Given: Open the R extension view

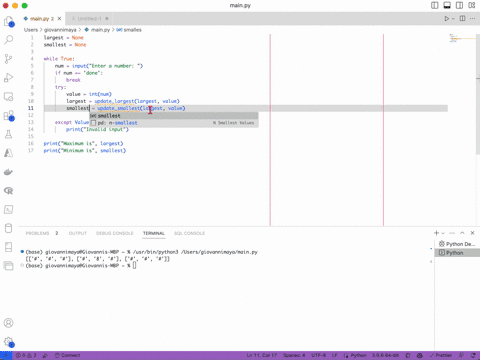Looking at the screenshot, I should 9,191.
